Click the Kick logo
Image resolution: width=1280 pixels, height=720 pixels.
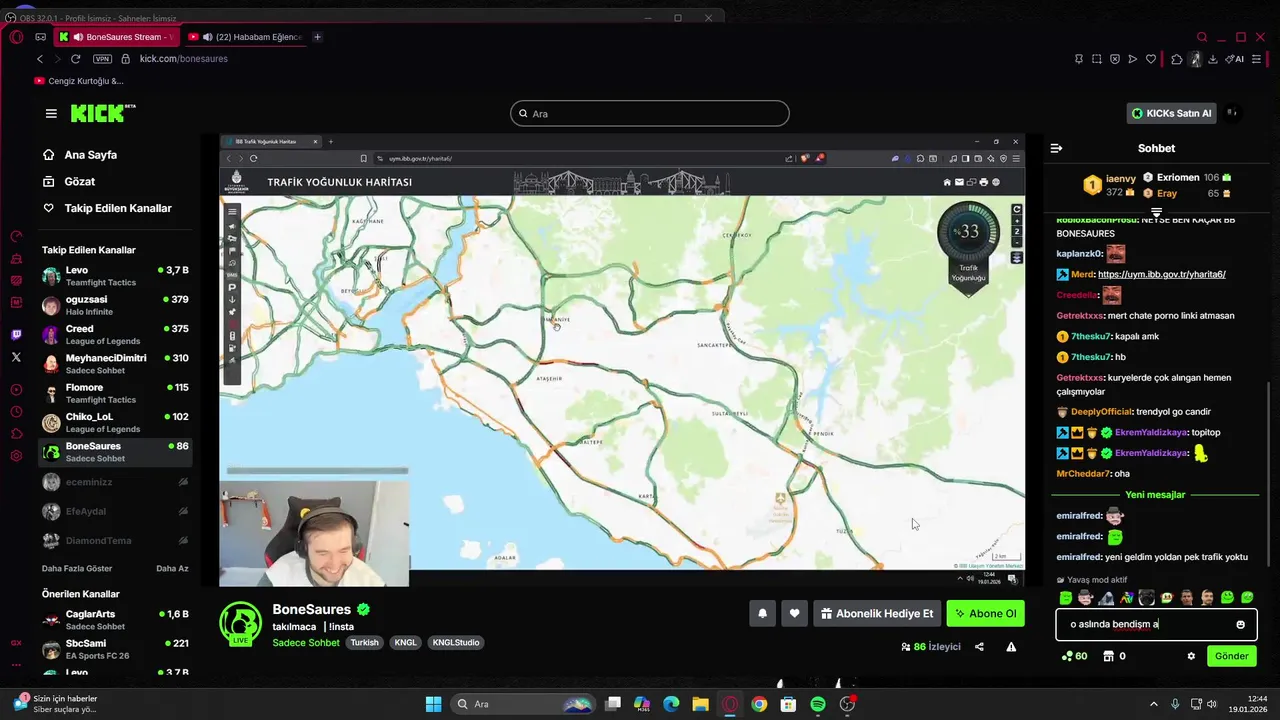point(103,113)
